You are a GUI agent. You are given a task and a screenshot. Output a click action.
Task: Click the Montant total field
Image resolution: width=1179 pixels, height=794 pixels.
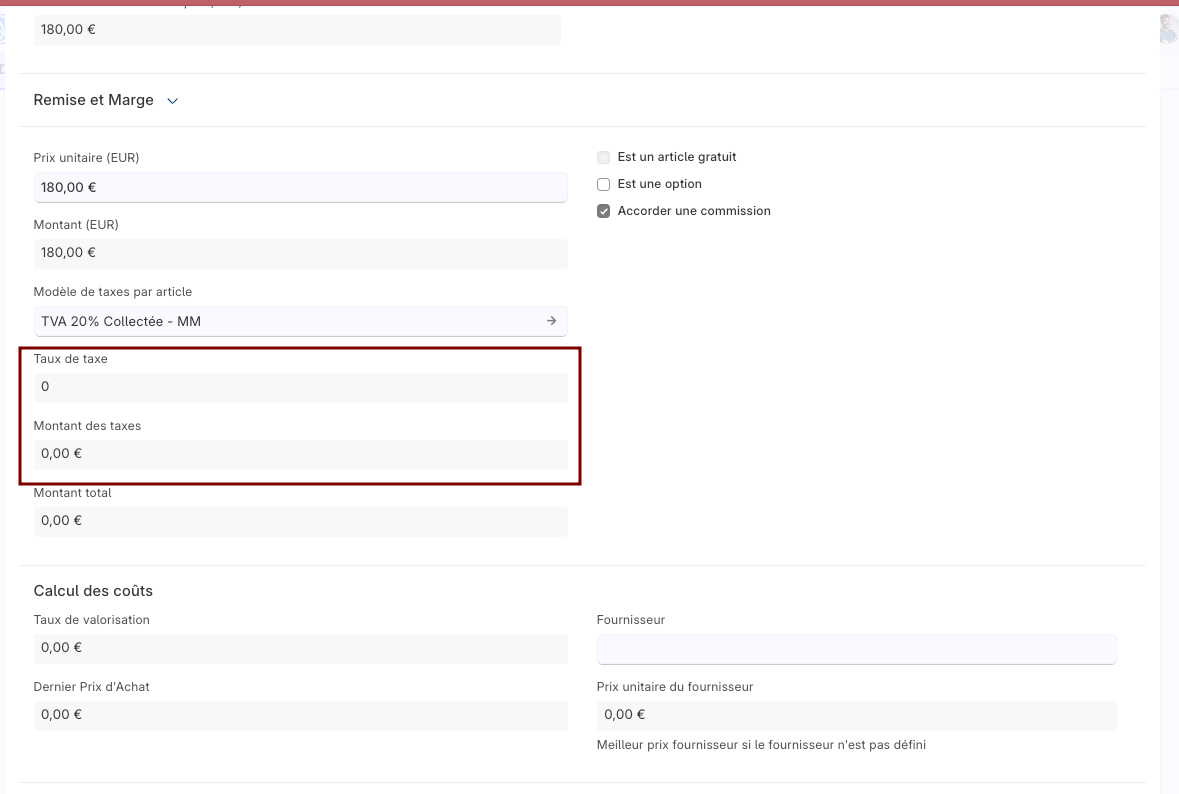point(300,521)
